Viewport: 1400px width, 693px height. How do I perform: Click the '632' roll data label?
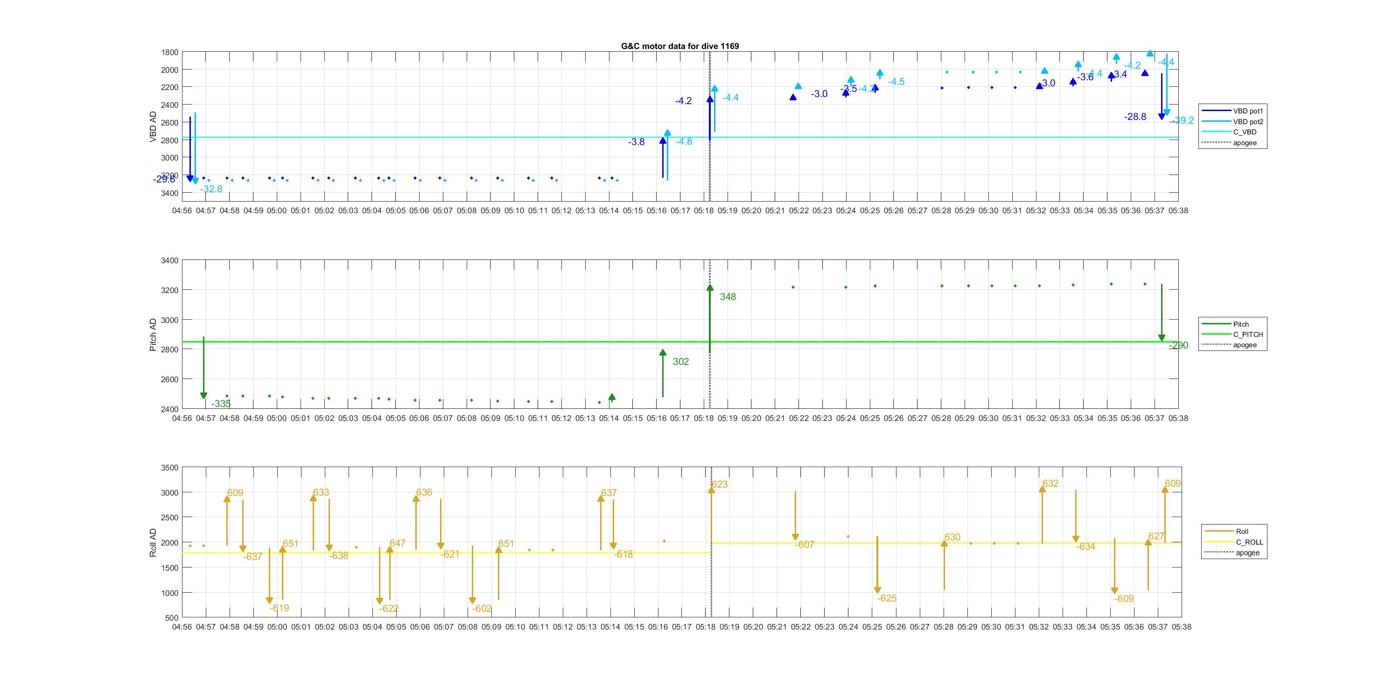coord(1050,484)
